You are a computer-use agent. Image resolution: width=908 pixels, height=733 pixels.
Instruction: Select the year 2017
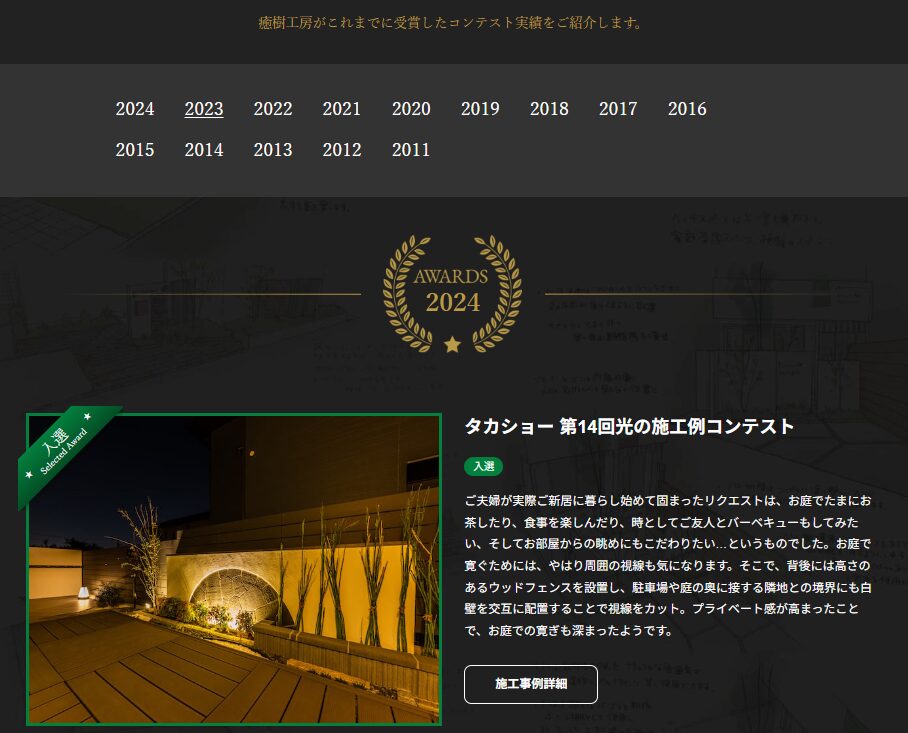click(618, 109)
